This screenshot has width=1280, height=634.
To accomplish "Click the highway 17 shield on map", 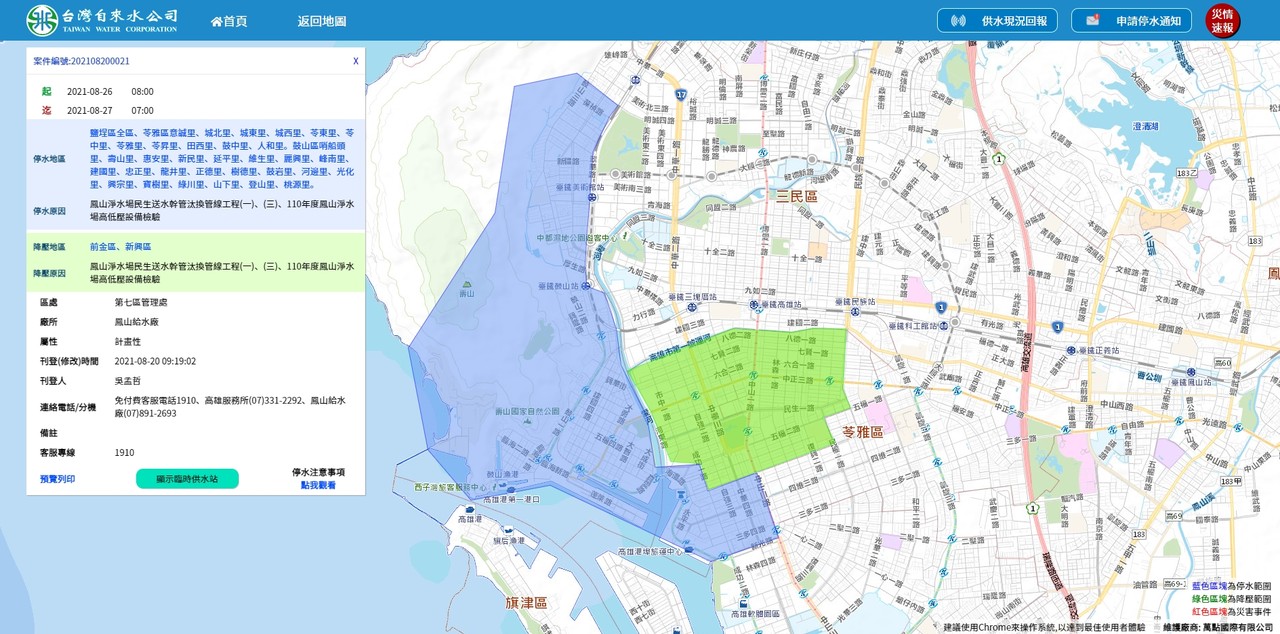I will (x=681, y=95).
